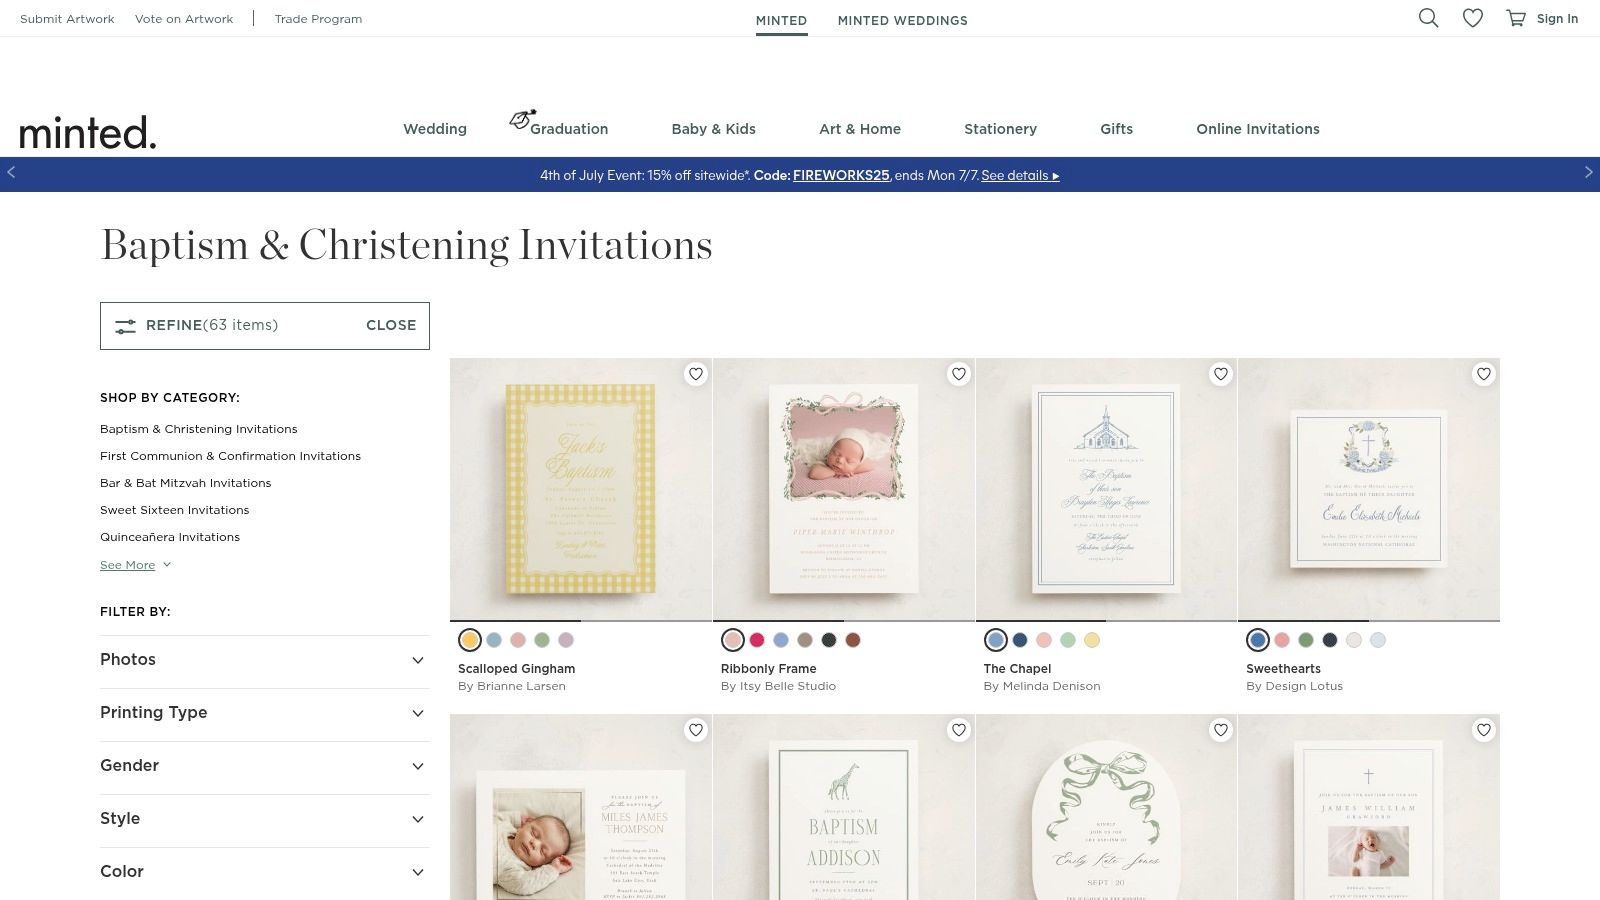Choose yellow swatch for The Chapel
Image resolution: width=1600 pixels, height=900 pixels.
pos(1092,640)
